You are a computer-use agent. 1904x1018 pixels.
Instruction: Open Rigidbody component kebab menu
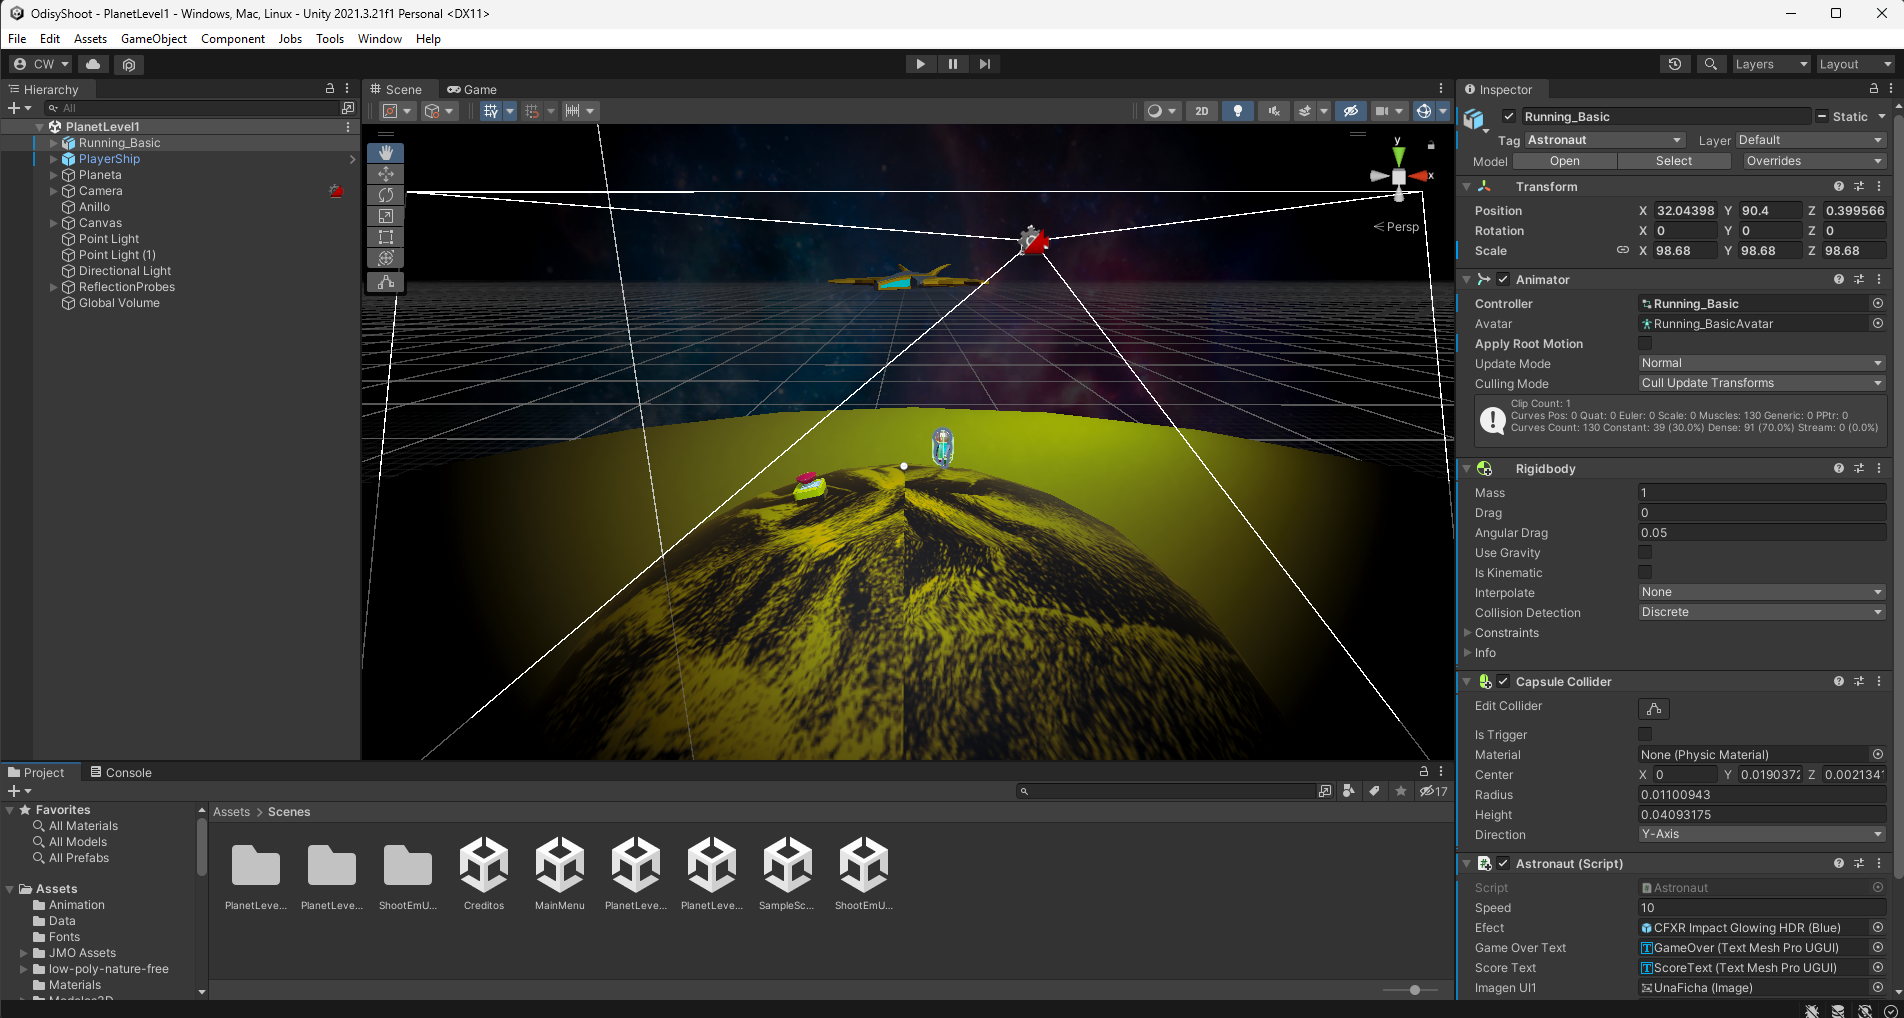[1879, 468]
